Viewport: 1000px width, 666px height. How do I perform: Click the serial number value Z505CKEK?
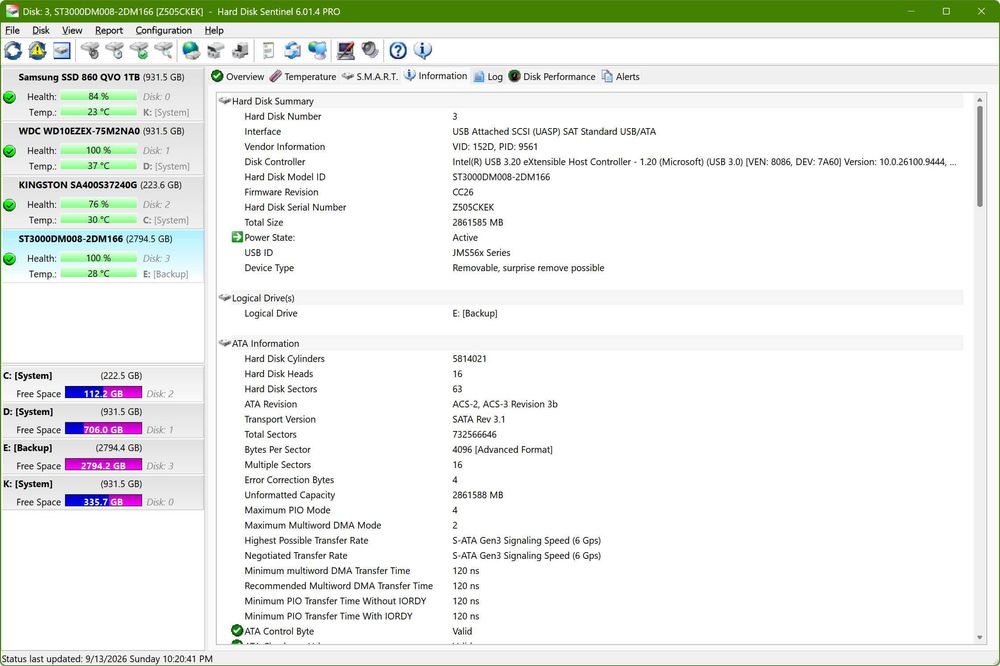[x=473, y=207]
